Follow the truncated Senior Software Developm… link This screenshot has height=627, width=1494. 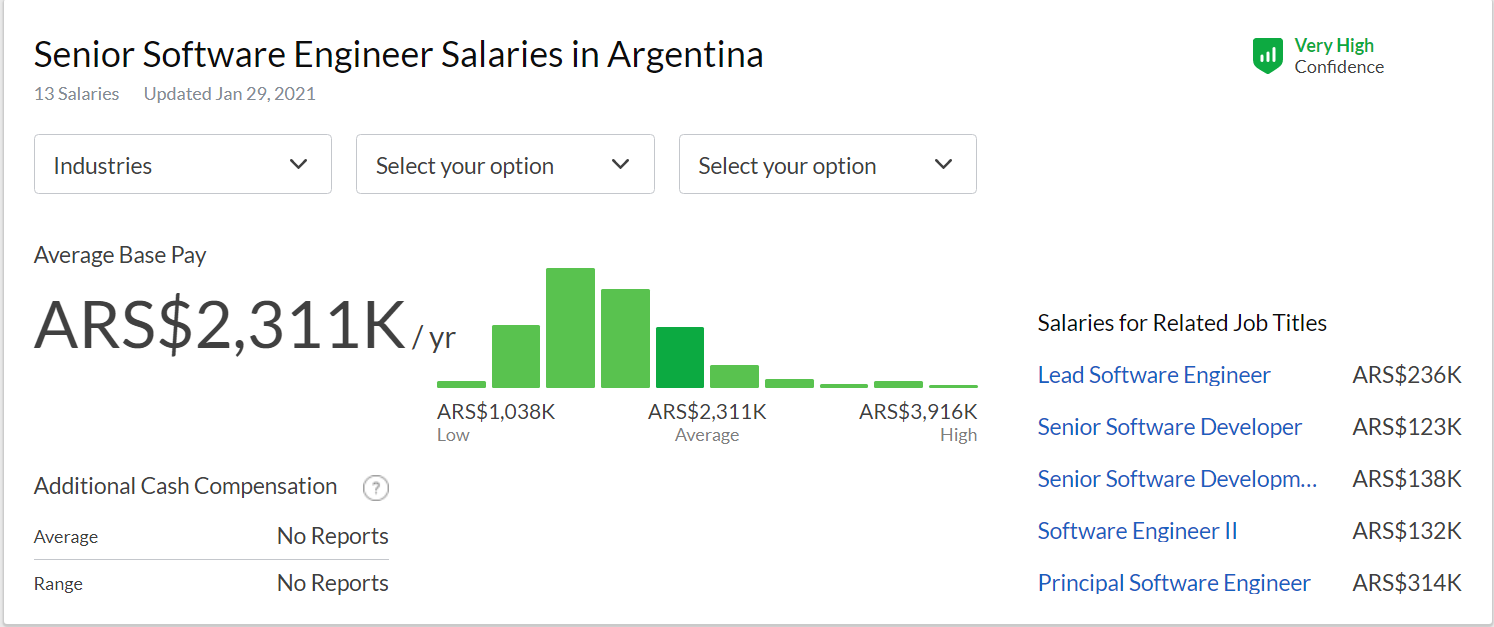click(x=1178, y=479)
